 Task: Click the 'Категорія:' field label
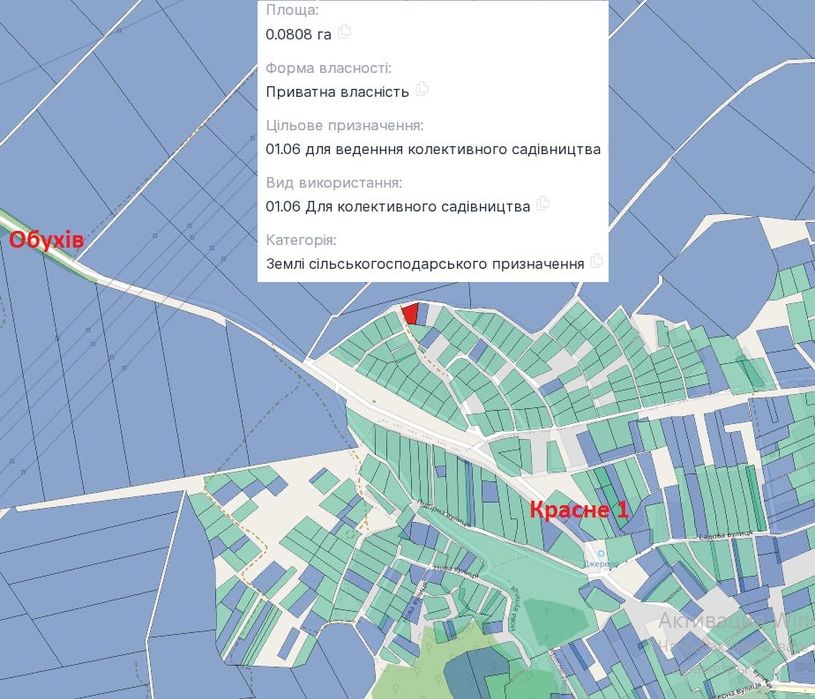301,240
